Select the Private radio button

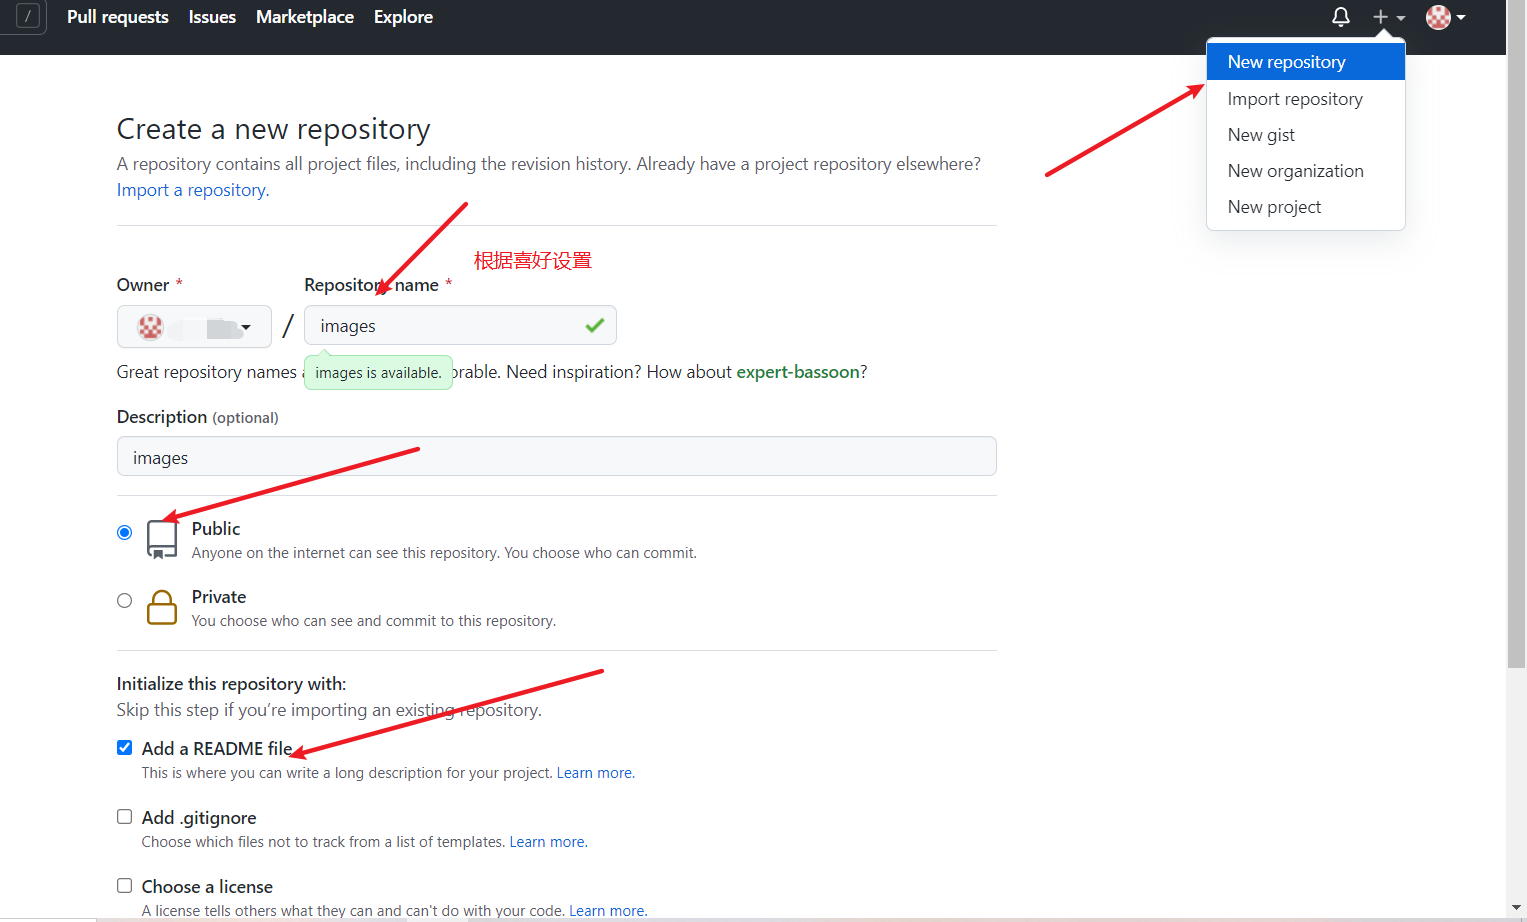point(124,600)
